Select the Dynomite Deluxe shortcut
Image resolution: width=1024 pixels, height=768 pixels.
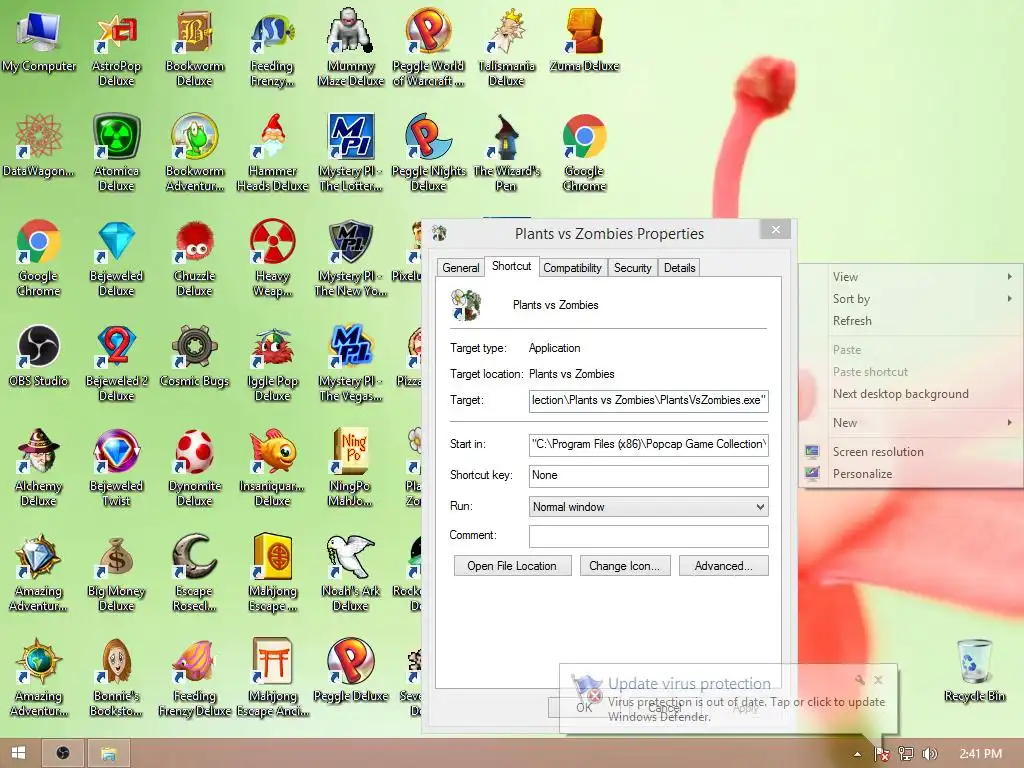click(195, 469)
